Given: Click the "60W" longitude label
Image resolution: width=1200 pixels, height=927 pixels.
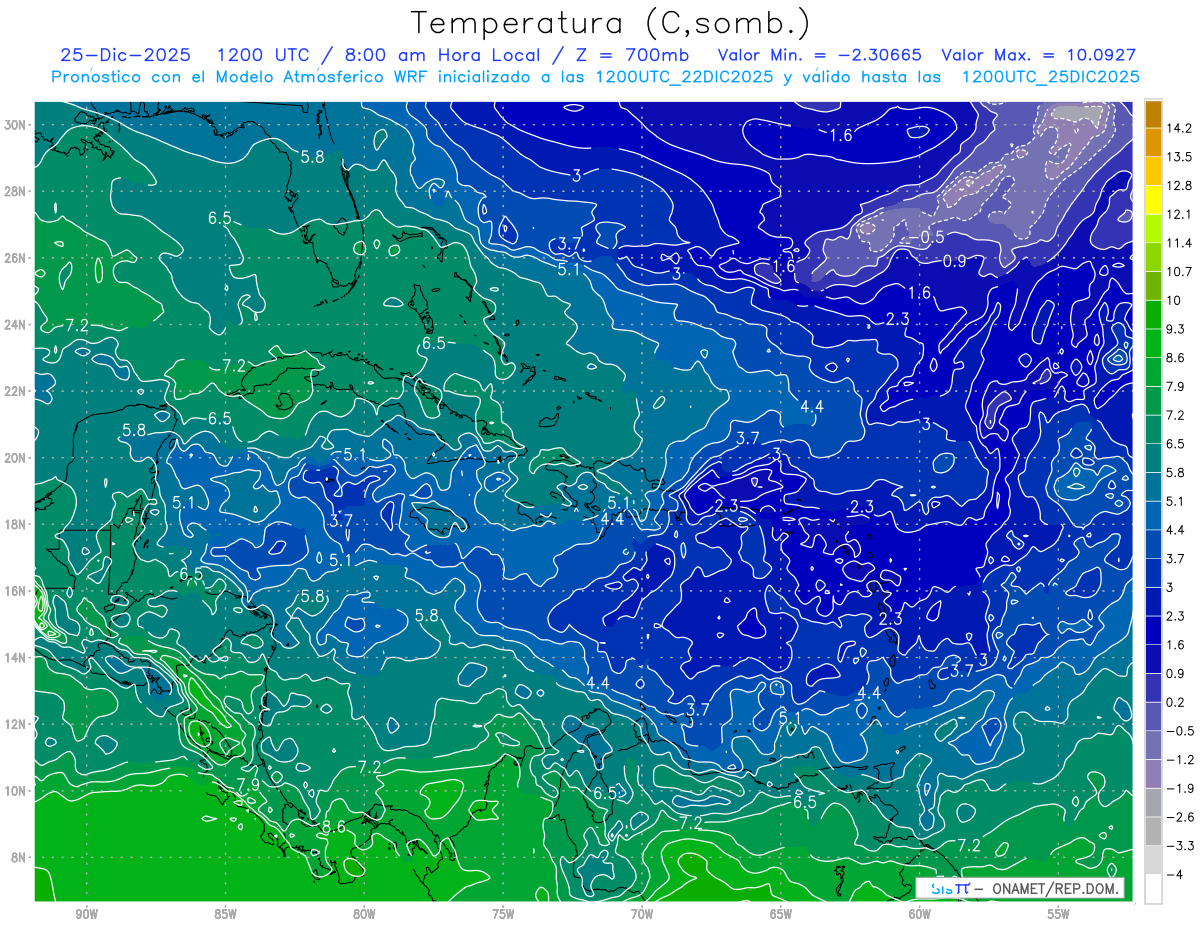Looking at the screenshot, I should 920,915.
